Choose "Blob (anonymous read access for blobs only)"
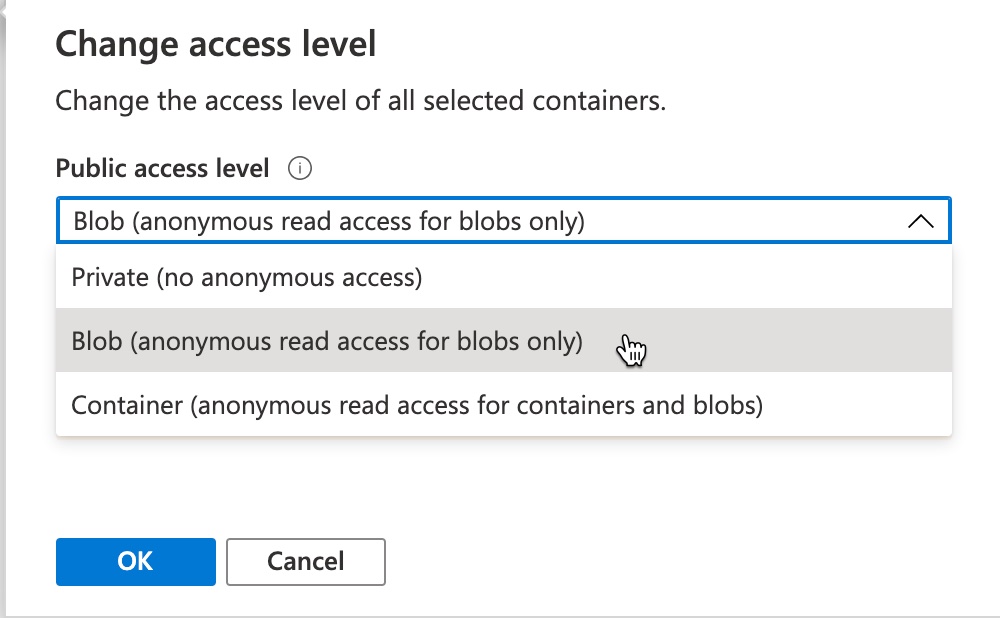The image size is (1000, 618). coord(300,341)
